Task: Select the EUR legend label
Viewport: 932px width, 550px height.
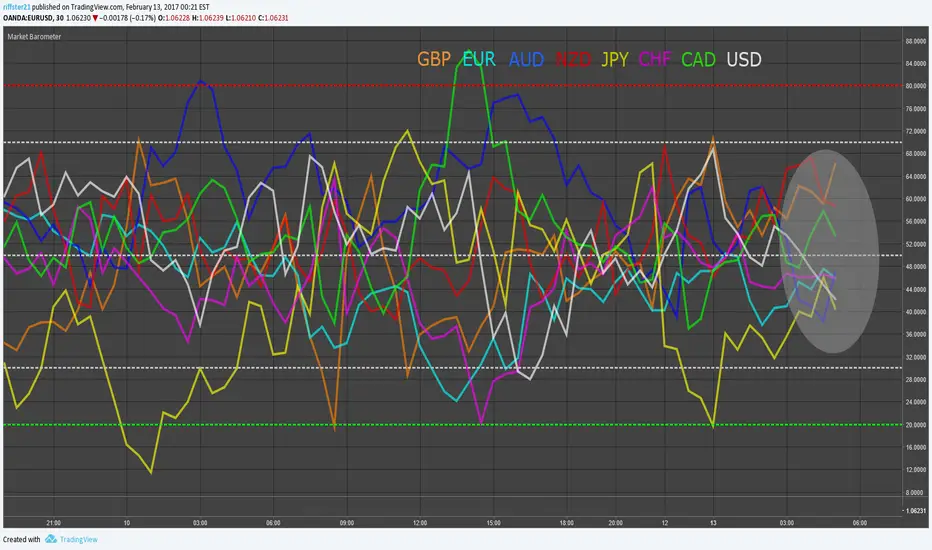Action: coord(479,59)
